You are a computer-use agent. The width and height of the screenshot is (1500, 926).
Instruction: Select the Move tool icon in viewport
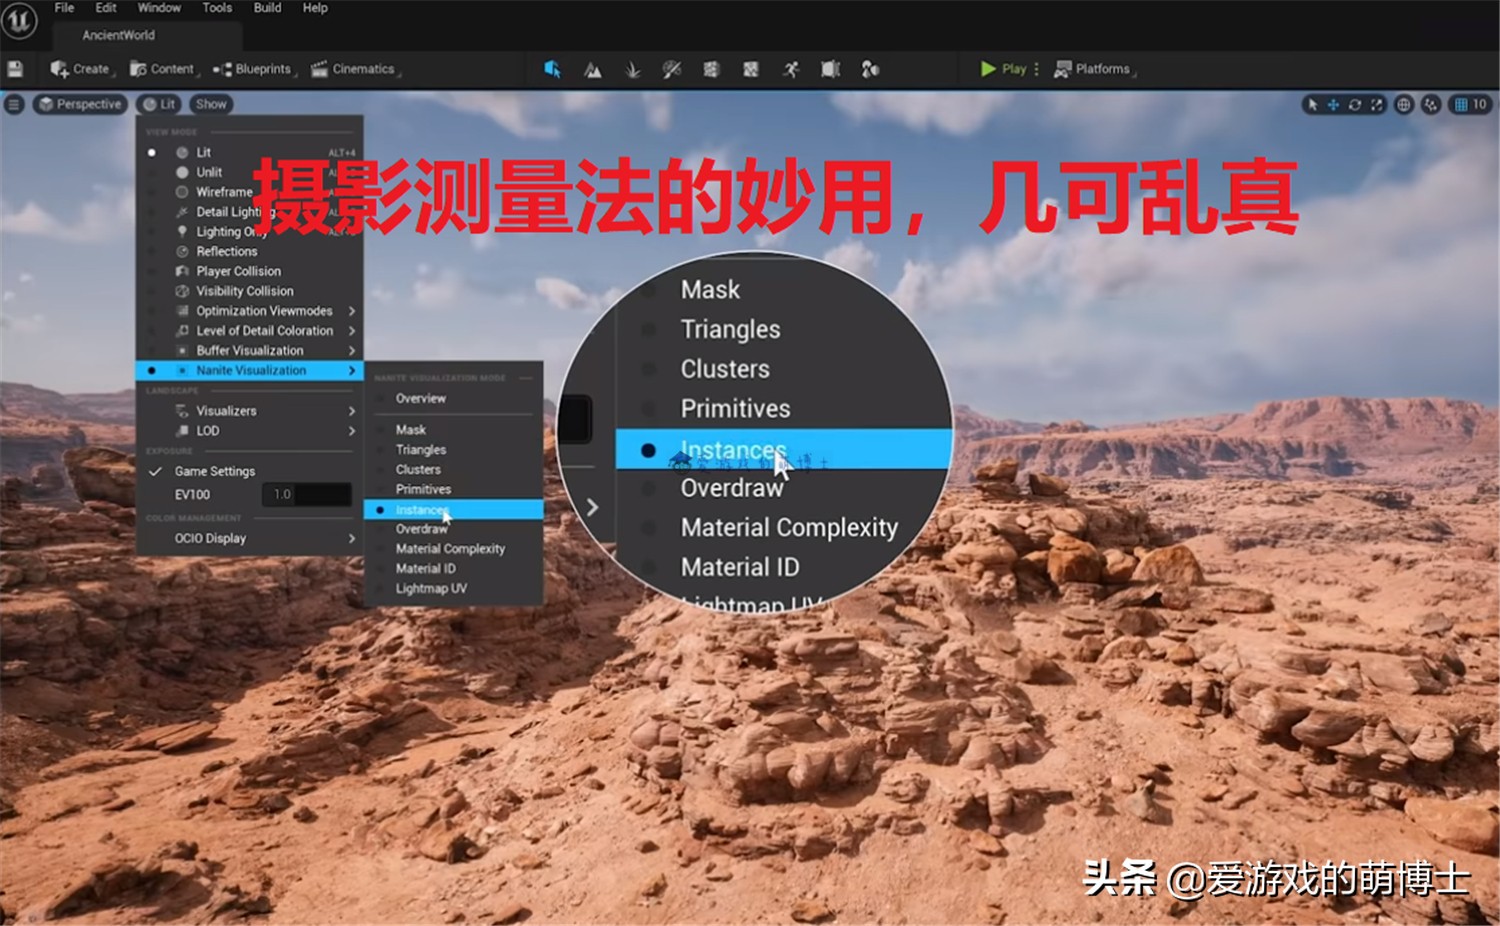pyautogui.click(x=1334, y=104)
